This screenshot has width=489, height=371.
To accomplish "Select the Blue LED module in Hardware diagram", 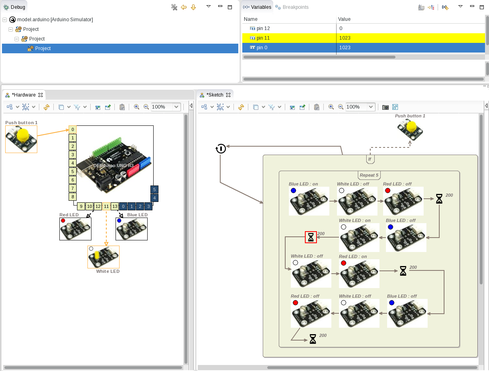I will [131, 229].
